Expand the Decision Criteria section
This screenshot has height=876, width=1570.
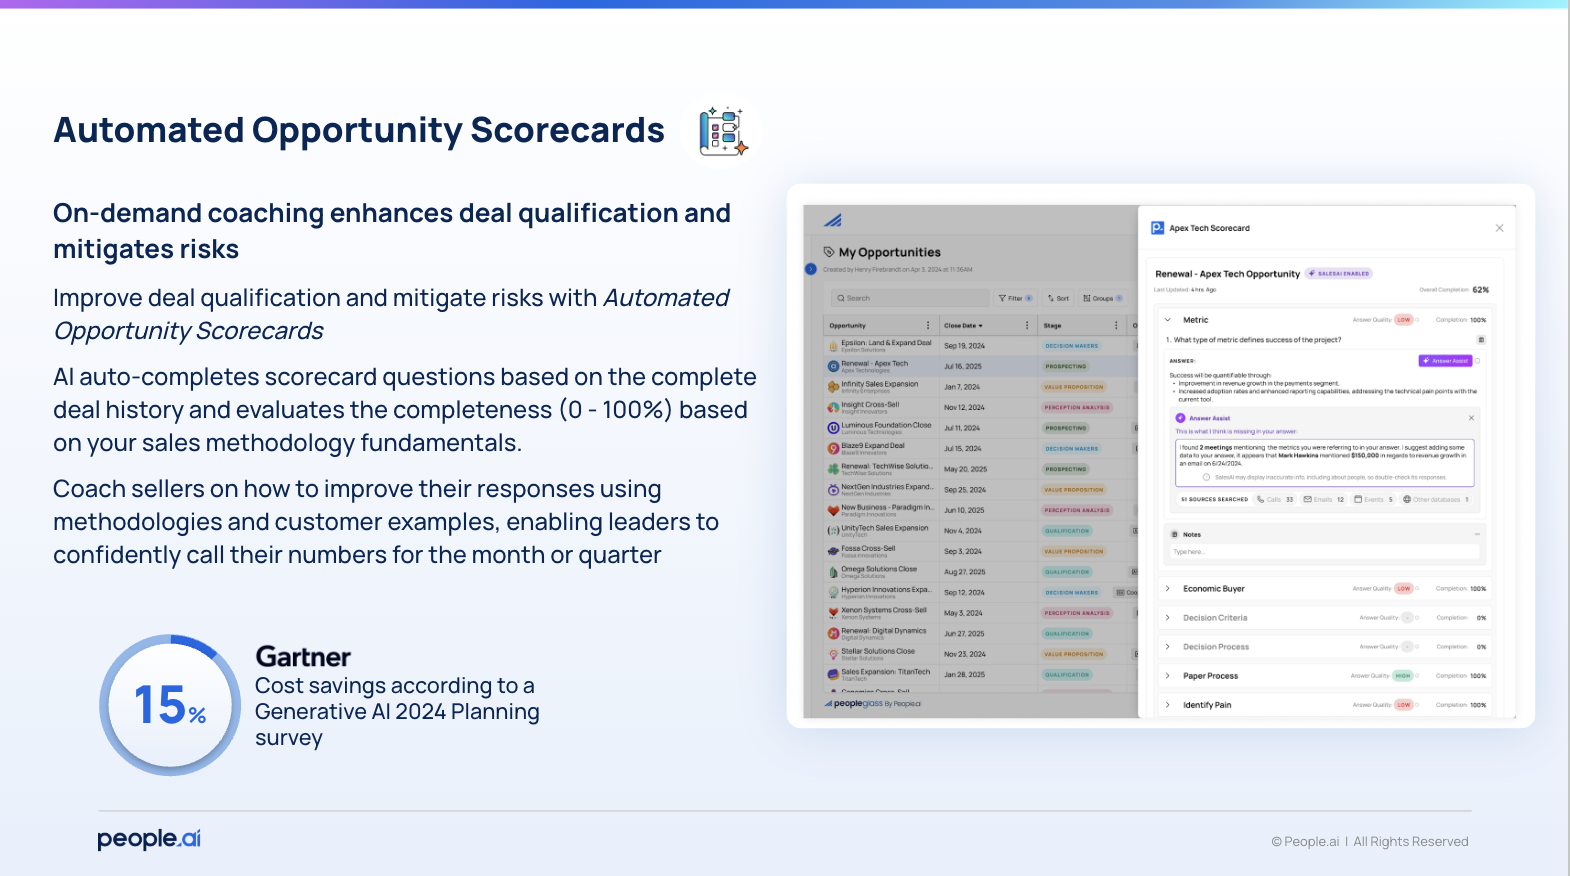(x=1167, y=618)
